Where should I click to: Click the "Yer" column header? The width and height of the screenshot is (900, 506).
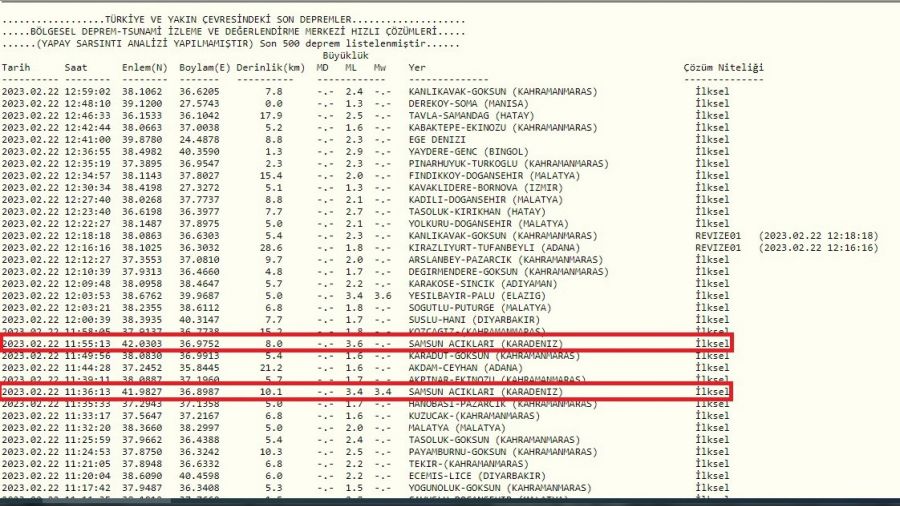[417, 68]
